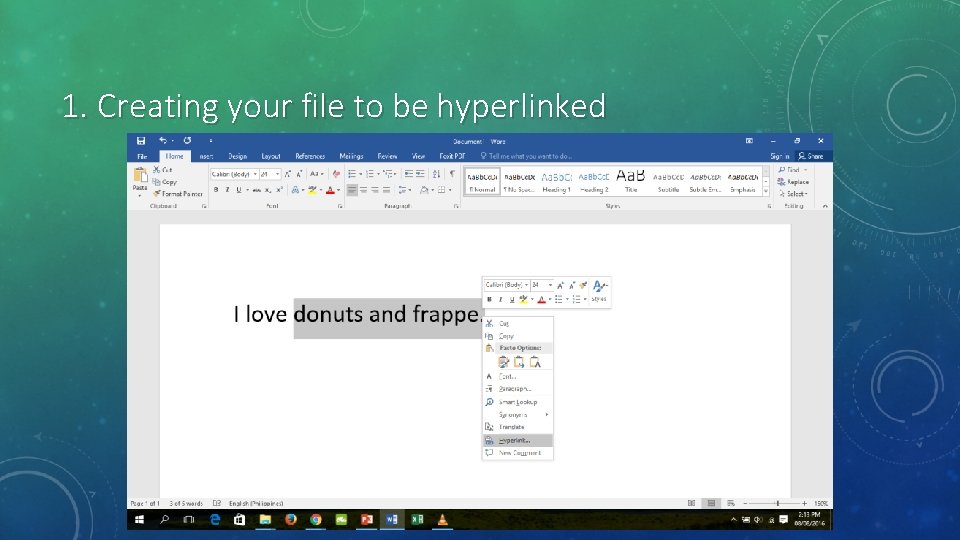Image resolution: width=960 pixels, height=540 pixels.
Task: Select the Format Painter tool
Action: click(178, 194)
